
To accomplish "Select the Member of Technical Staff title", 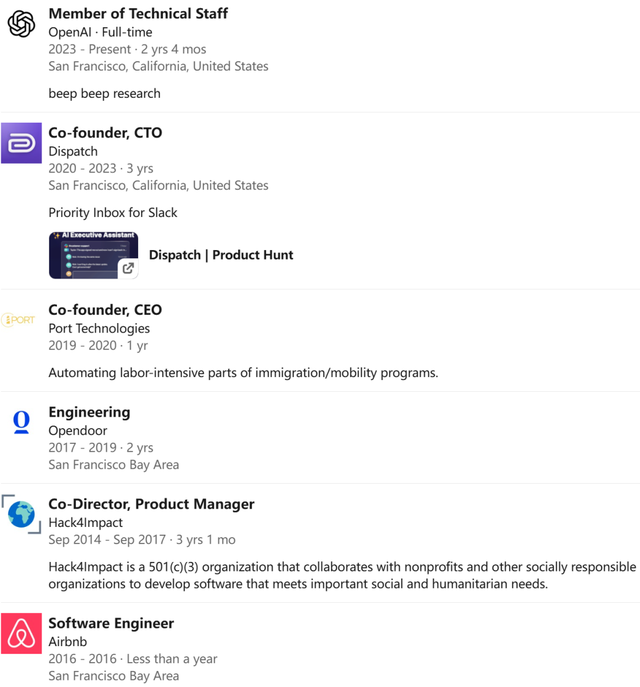I will [x=138, y=14].
